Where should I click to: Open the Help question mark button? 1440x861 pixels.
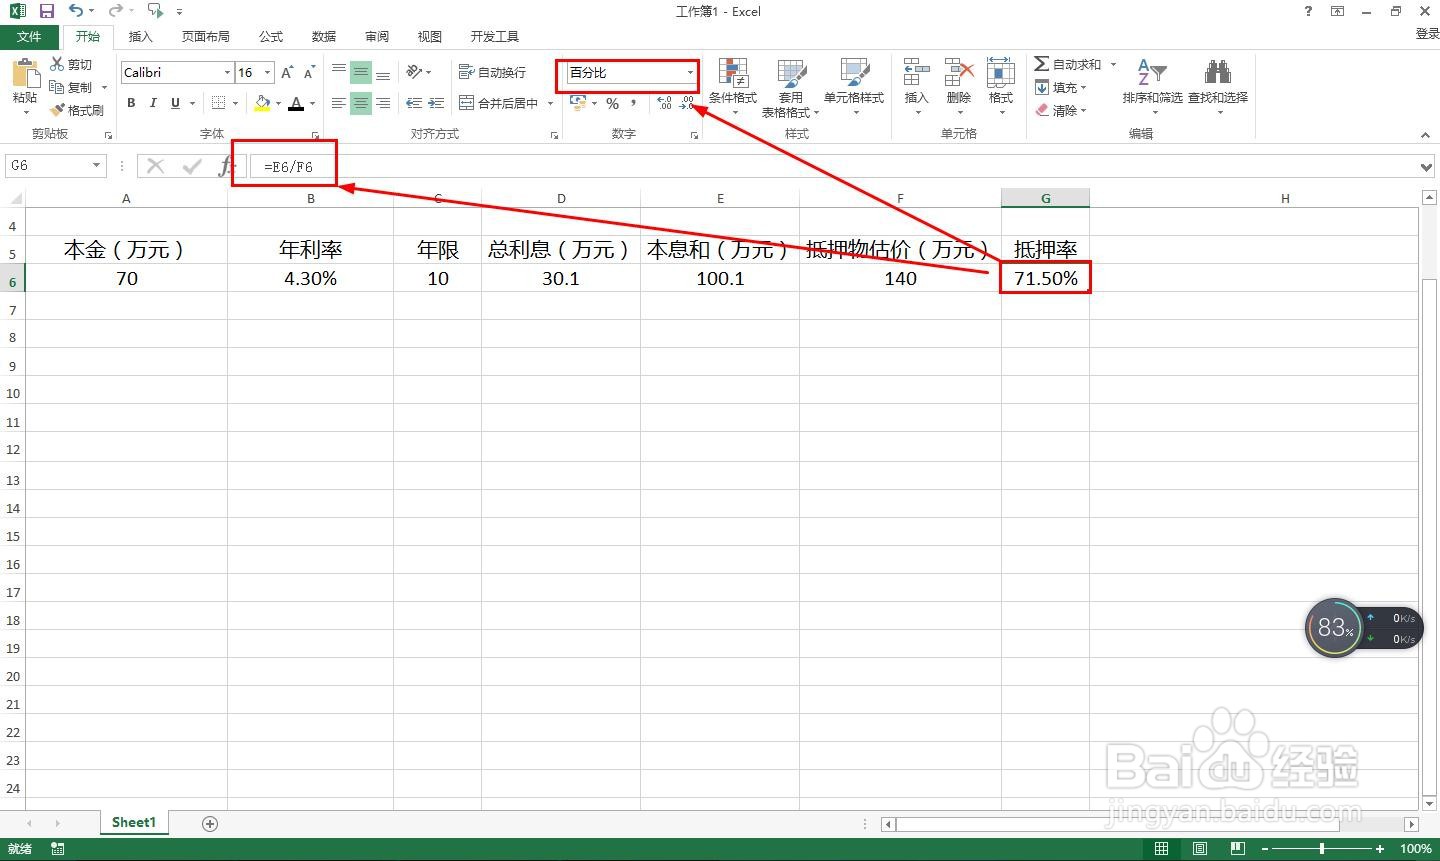point(1308,11)
